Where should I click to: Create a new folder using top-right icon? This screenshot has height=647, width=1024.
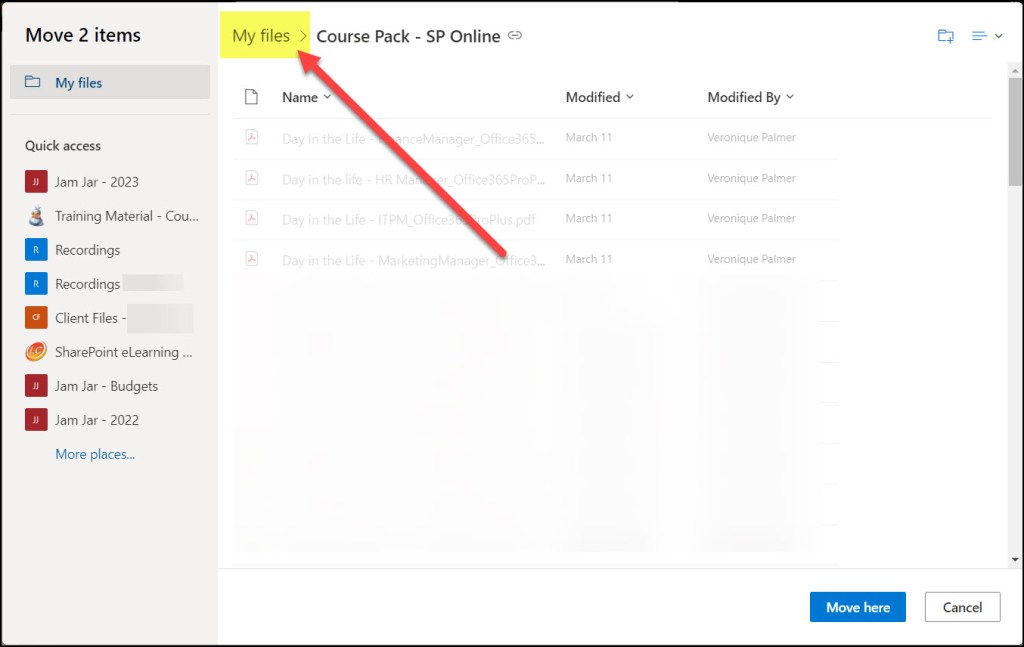[945, 36]
